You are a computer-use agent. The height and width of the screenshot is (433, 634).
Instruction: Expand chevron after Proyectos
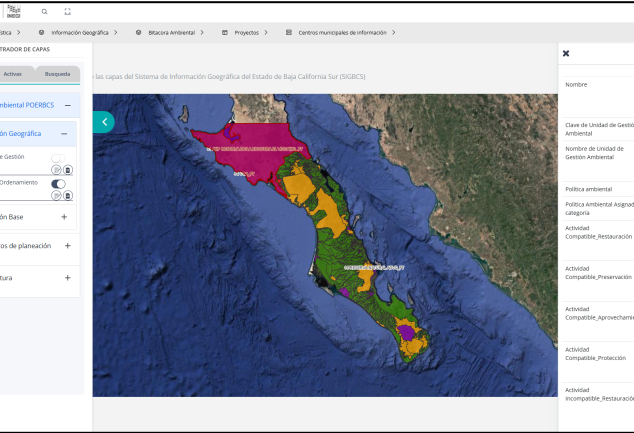[x=266, y=32]
